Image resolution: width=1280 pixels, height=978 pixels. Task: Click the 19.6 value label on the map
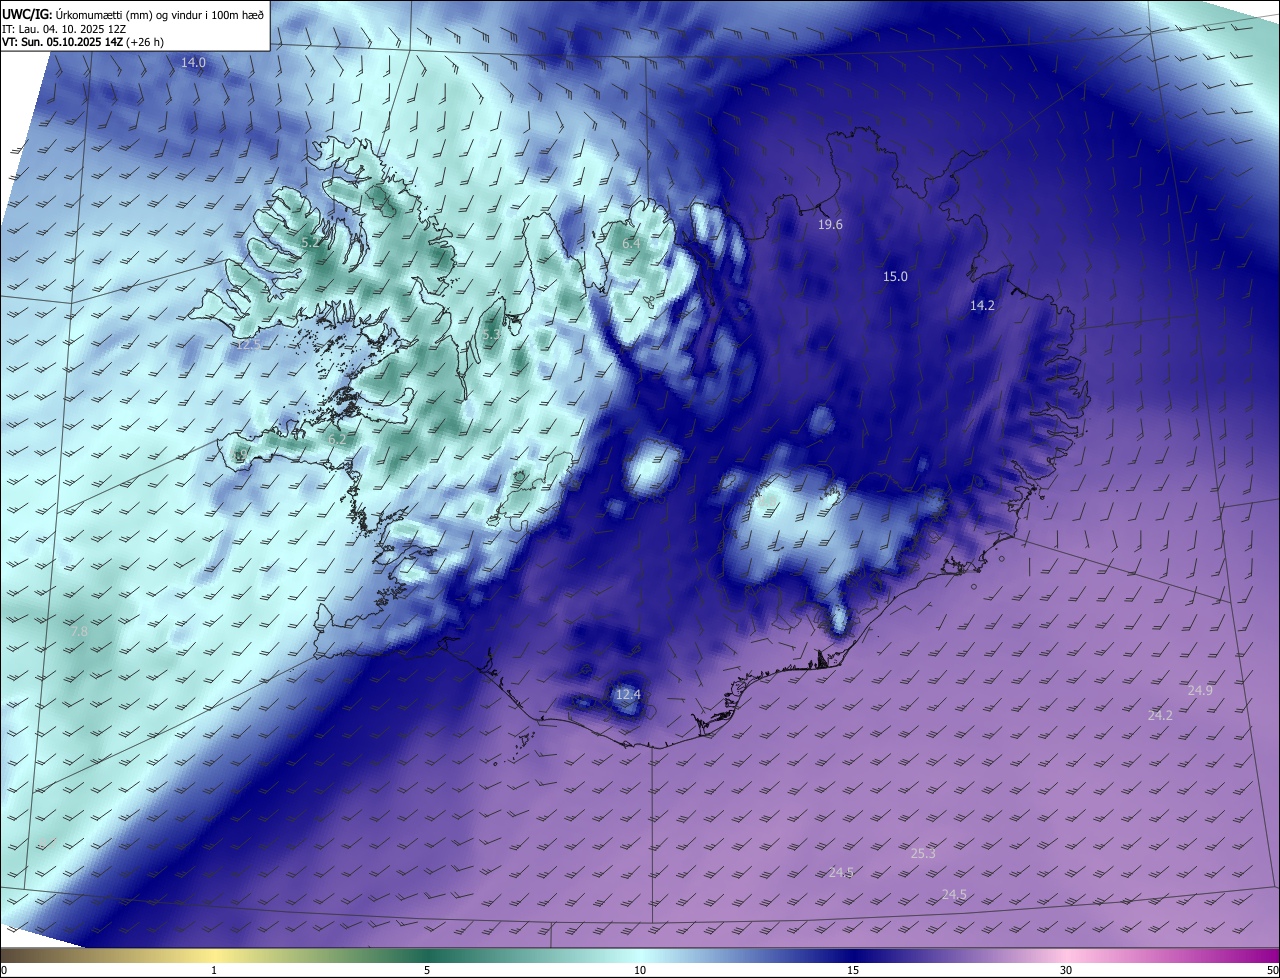(x=830, y=225)
